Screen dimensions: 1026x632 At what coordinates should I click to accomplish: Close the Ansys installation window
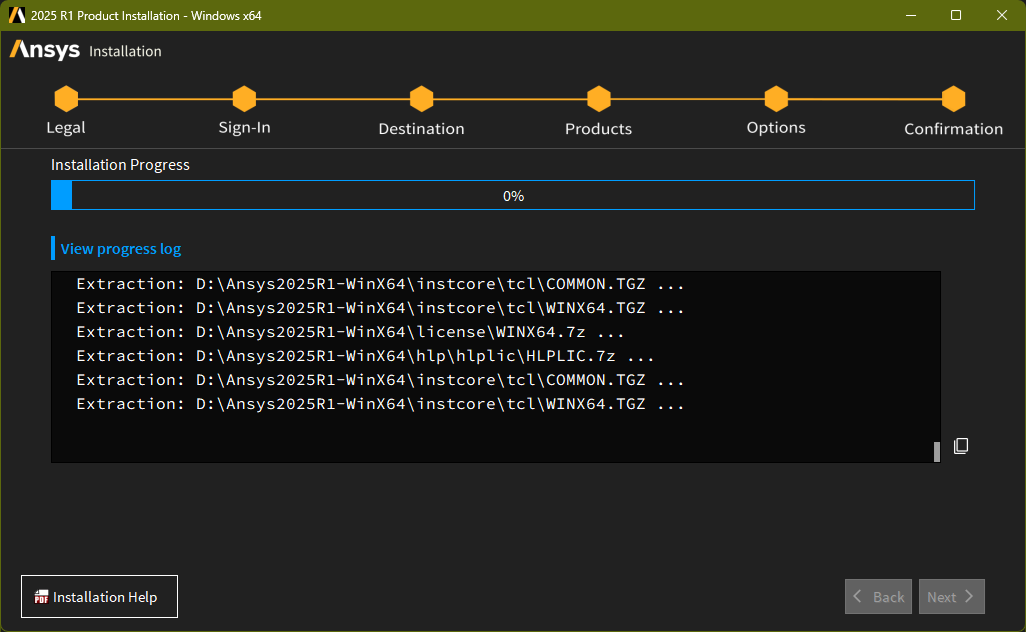coord(1002,15)
